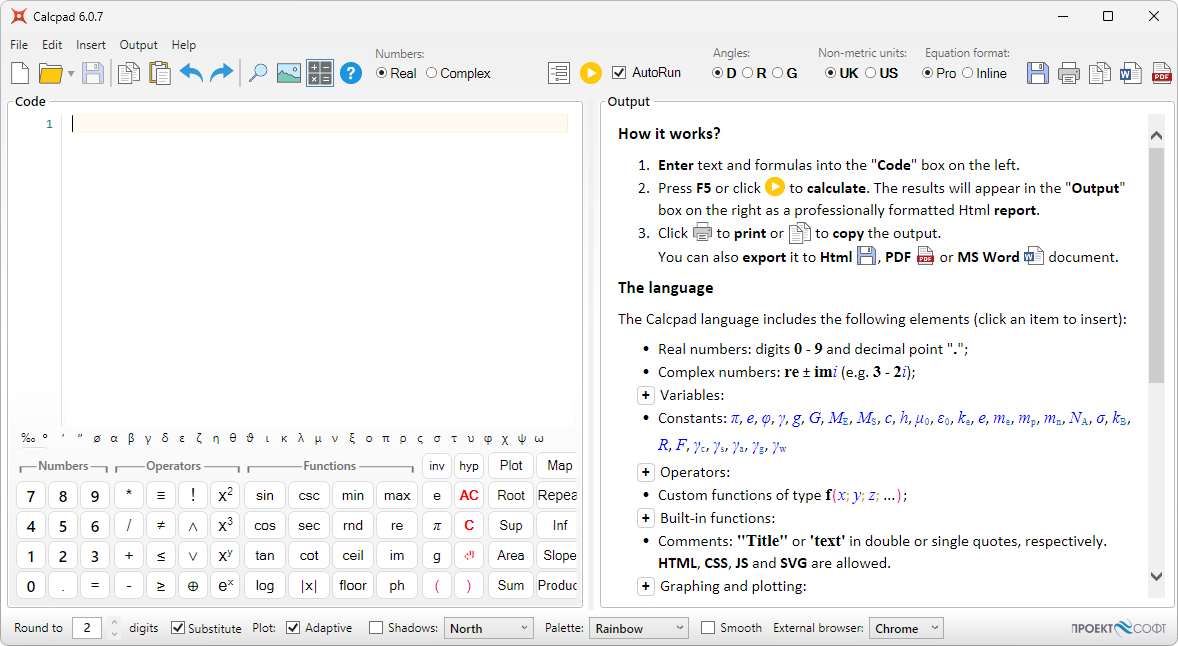
Task: Choose US non-metric units
Action: pyautogui.click(x=881, y=73)
